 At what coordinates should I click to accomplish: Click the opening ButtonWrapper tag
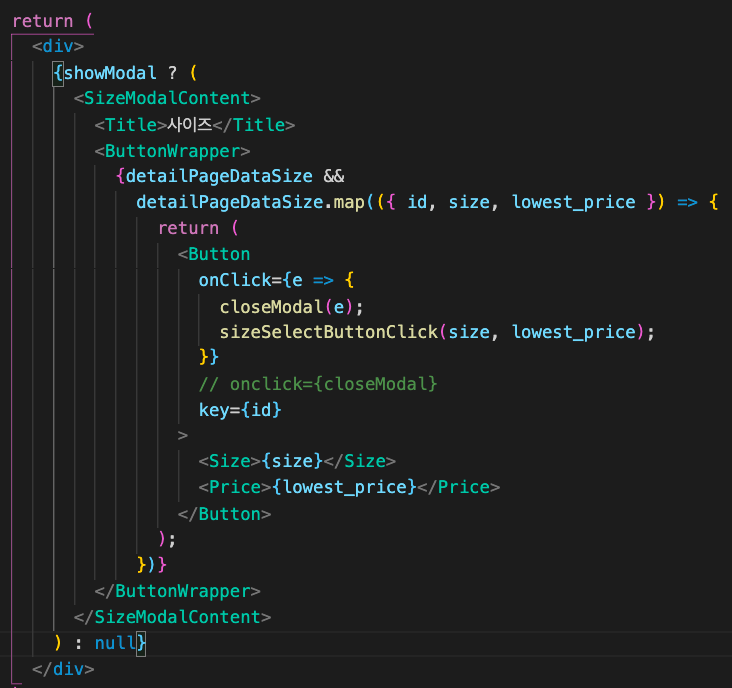pos(172,151)
